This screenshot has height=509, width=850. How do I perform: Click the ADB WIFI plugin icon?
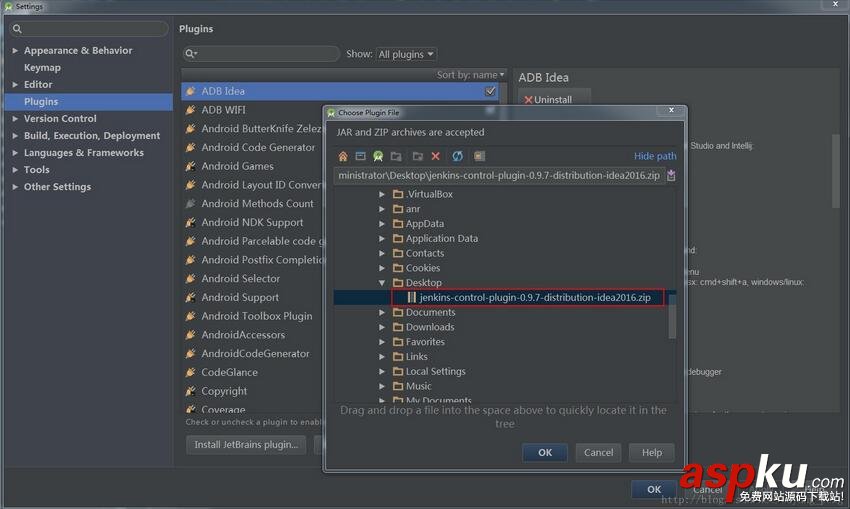click(190, 110)
